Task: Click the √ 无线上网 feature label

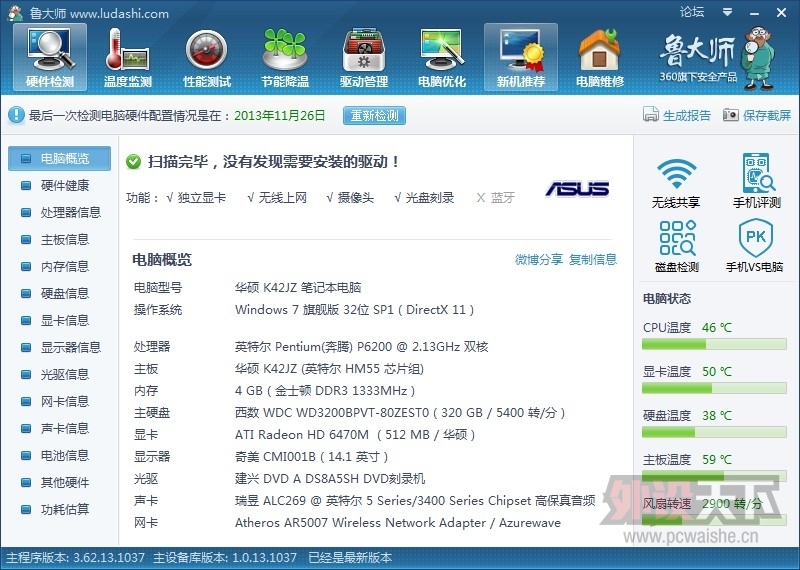Action: [x=277, y=198]
